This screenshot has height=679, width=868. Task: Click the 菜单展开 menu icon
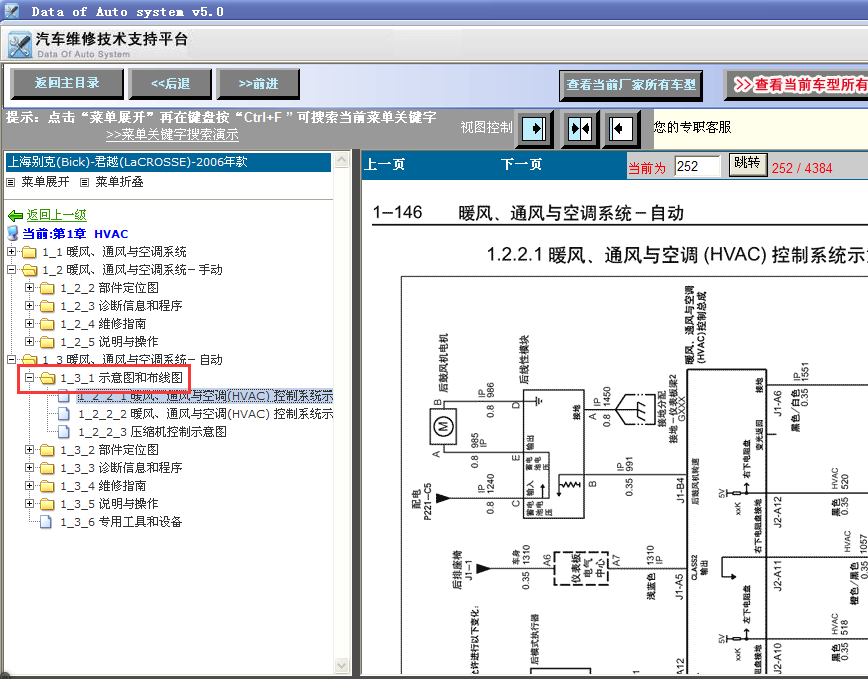coord(11,182)
